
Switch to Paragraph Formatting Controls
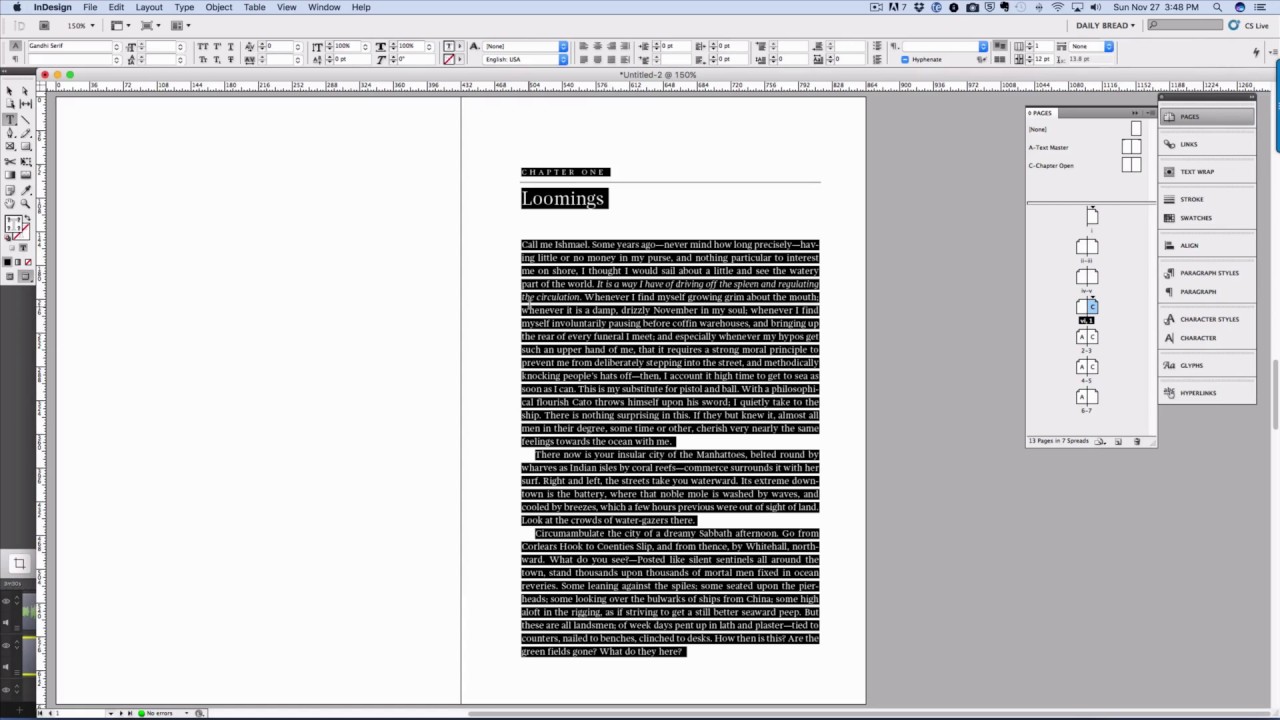tap(16, 59)
